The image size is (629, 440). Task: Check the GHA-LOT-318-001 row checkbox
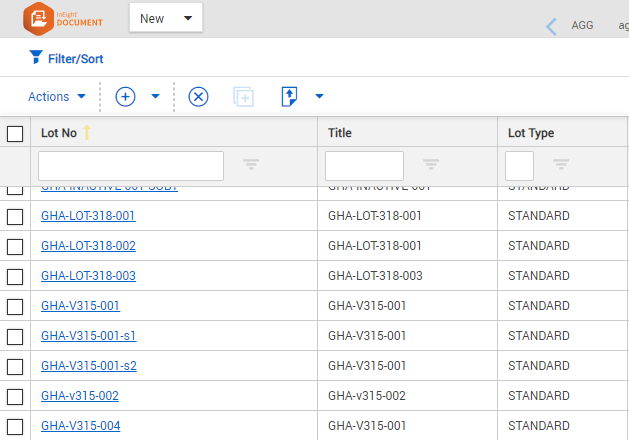click(x=15, y=216)
